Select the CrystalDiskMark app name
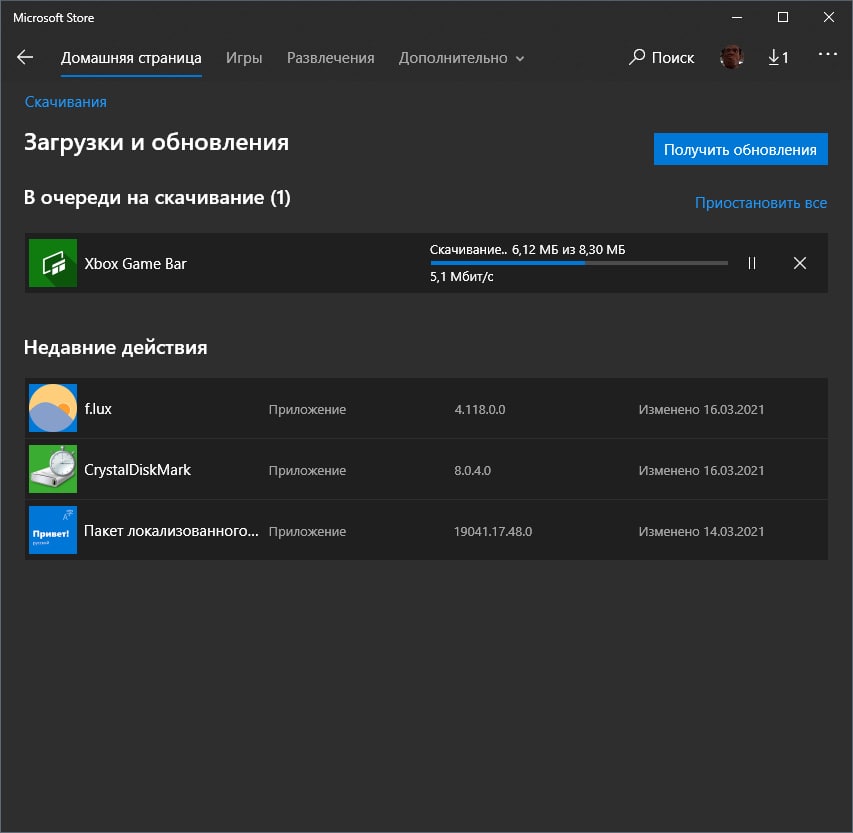 point(138,470)
